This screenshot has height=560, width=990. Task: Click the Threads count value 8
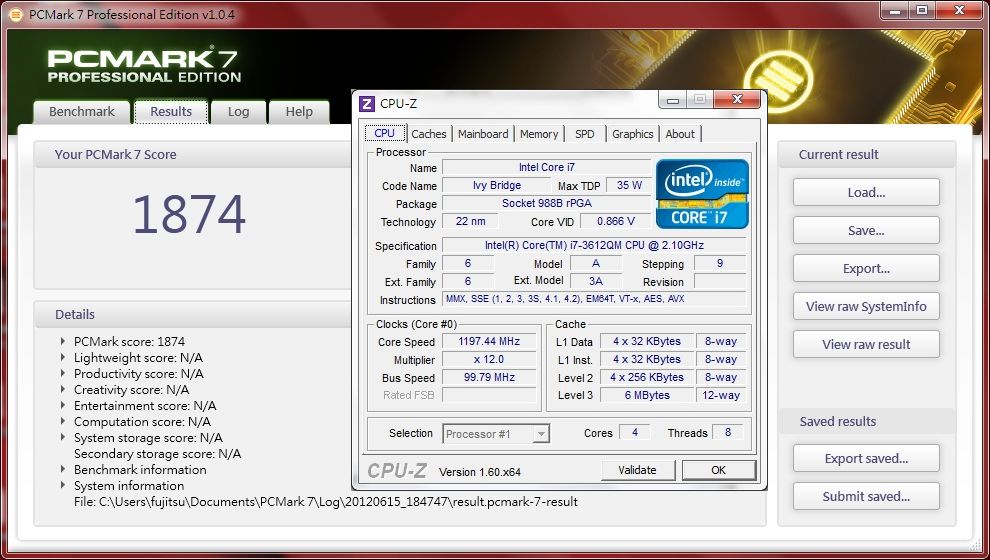click(x=728, y=432)
